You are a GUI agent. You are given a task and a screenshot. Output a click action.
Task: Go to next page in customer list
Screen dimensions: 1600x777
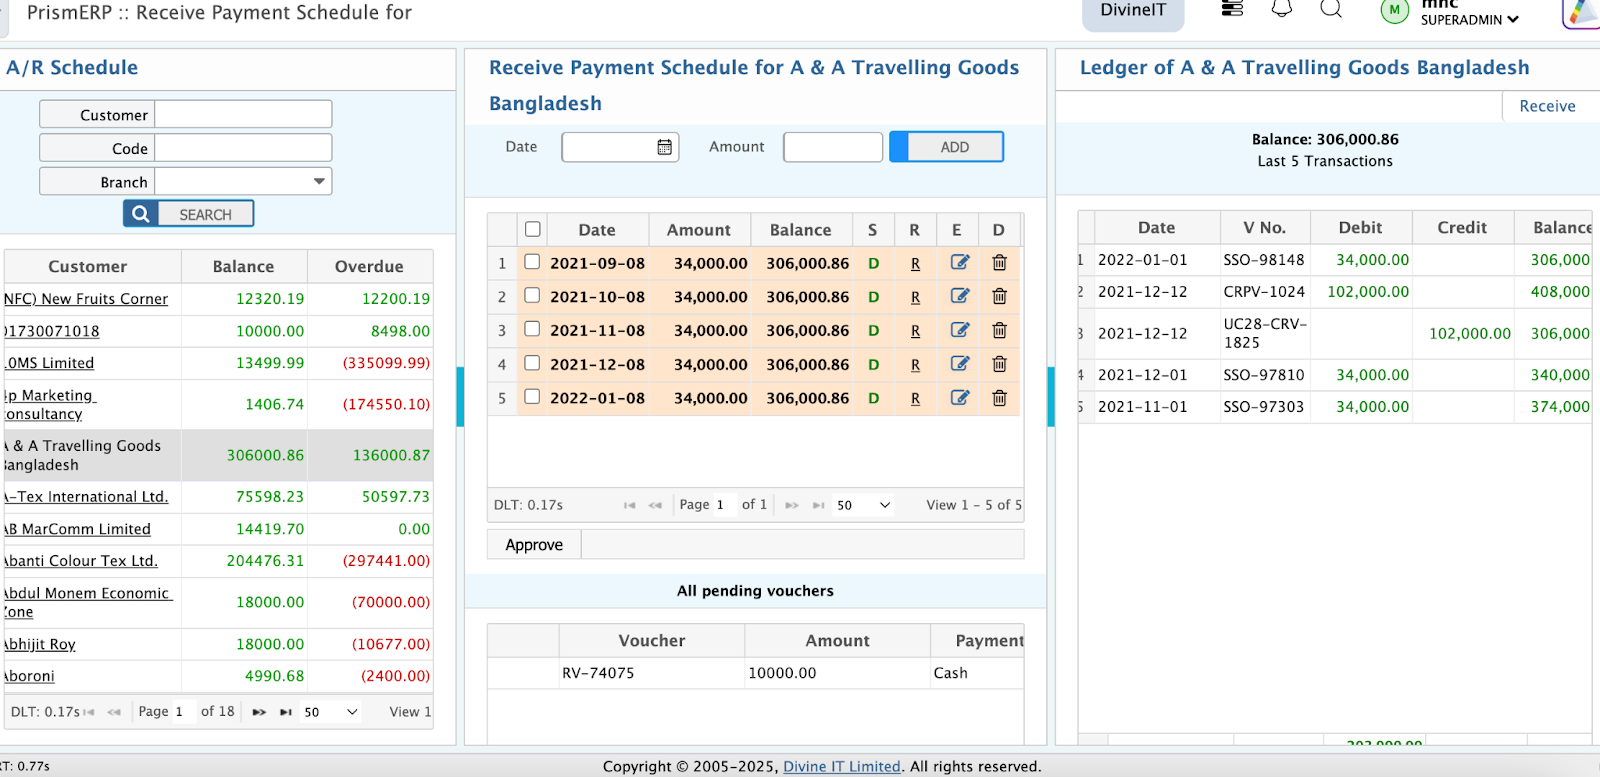click(x=259, y=712)
